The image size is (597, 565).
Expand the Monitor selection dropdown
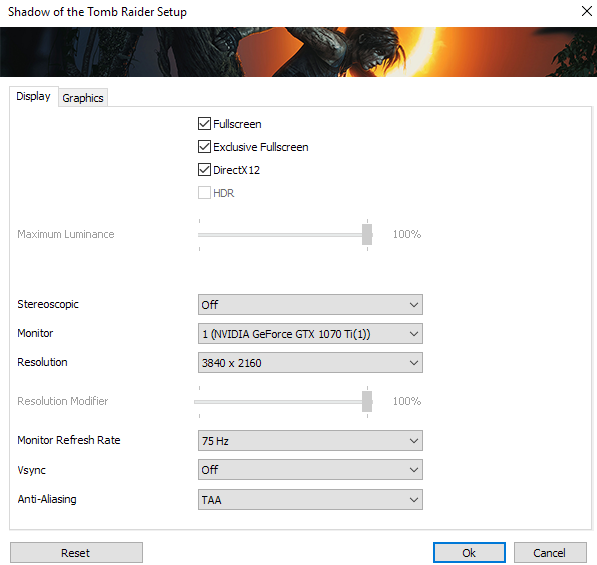[310, 334]
